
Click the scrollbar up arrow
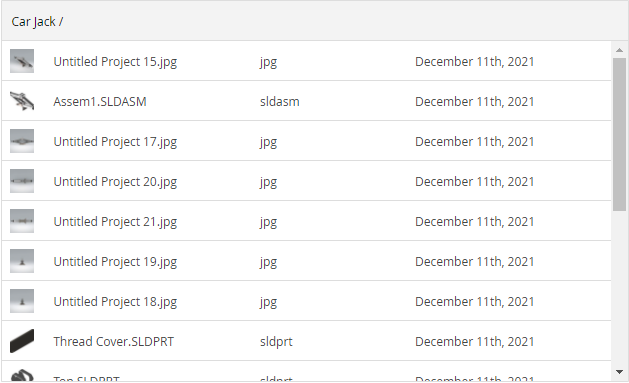pyautogui.click(x=619, y=50)
